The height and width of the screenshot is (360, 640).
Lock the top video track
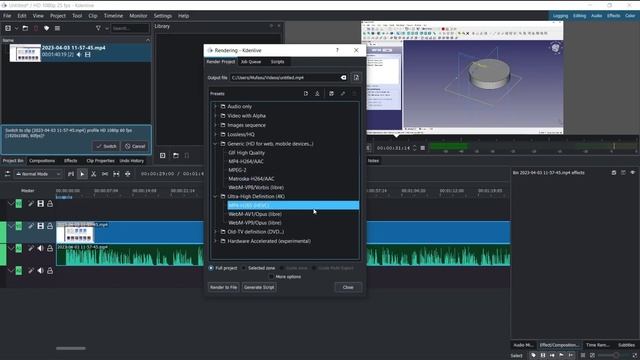tap(50, 204)
